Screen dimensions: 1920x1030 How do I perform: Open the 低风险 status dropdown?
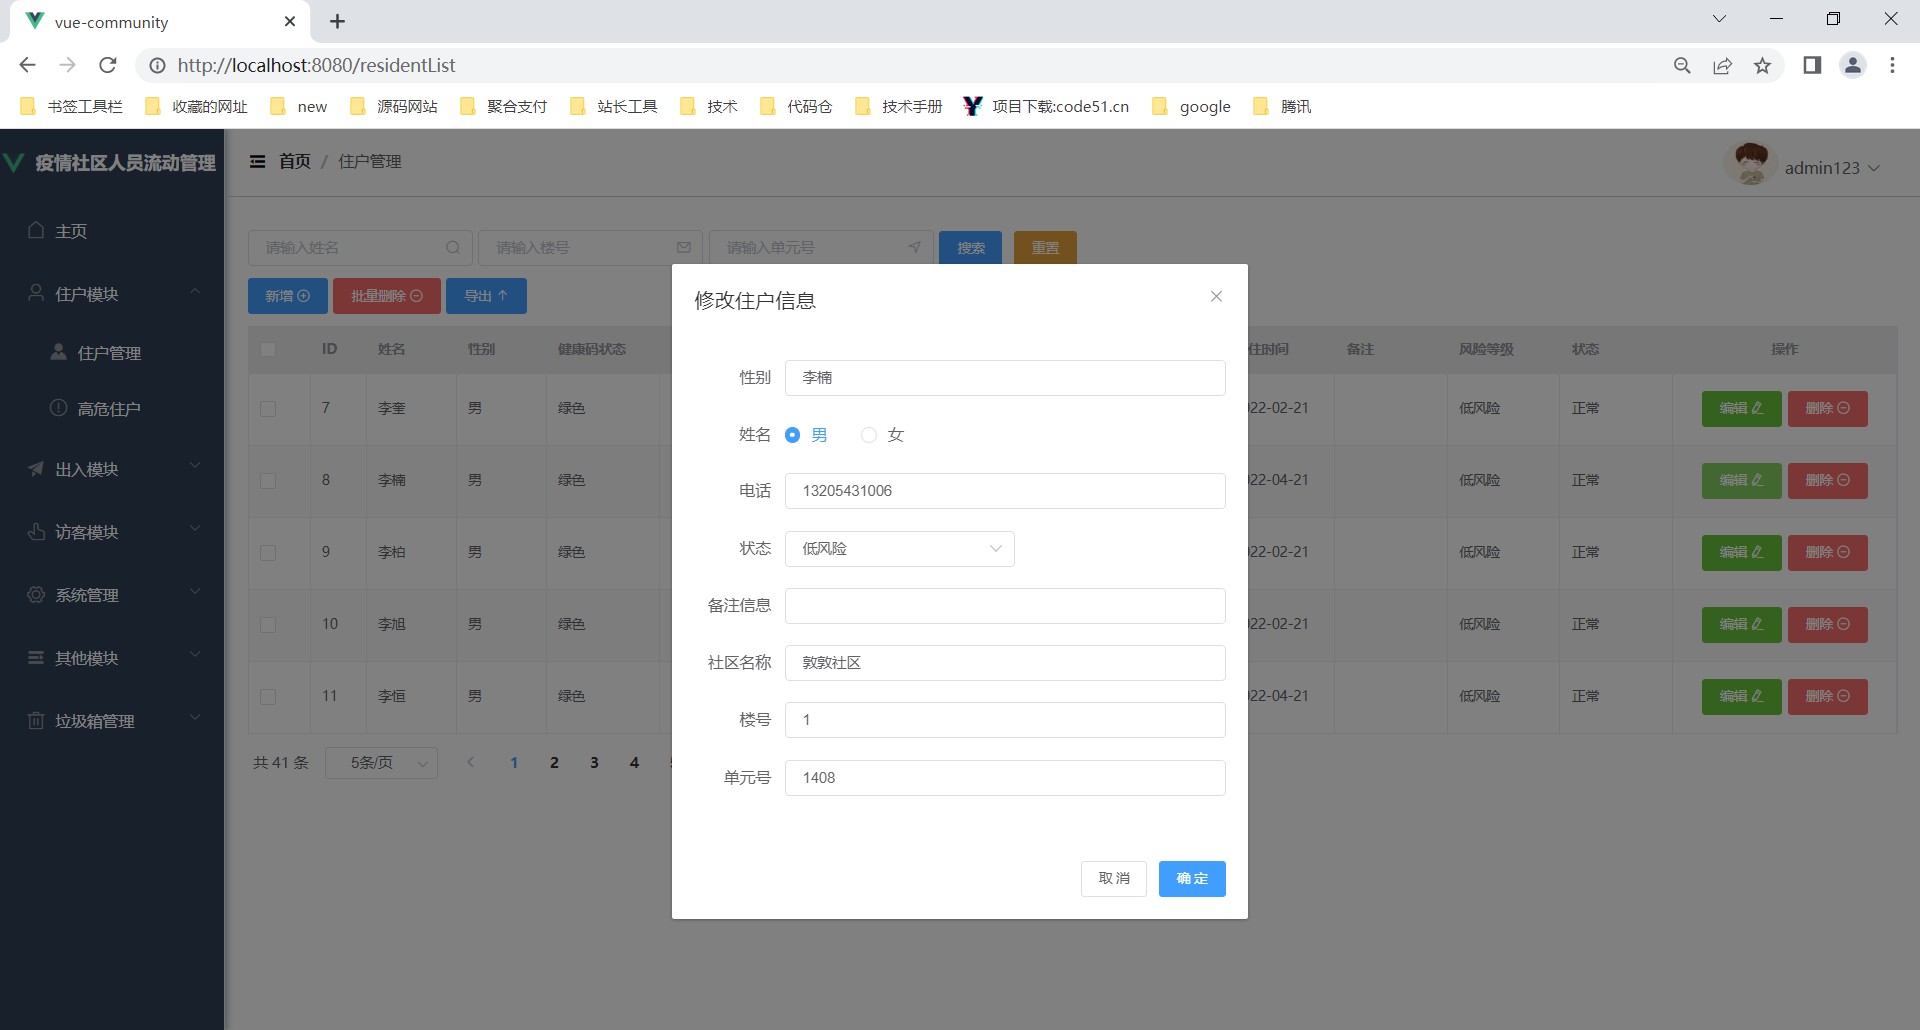pos(900,549)
